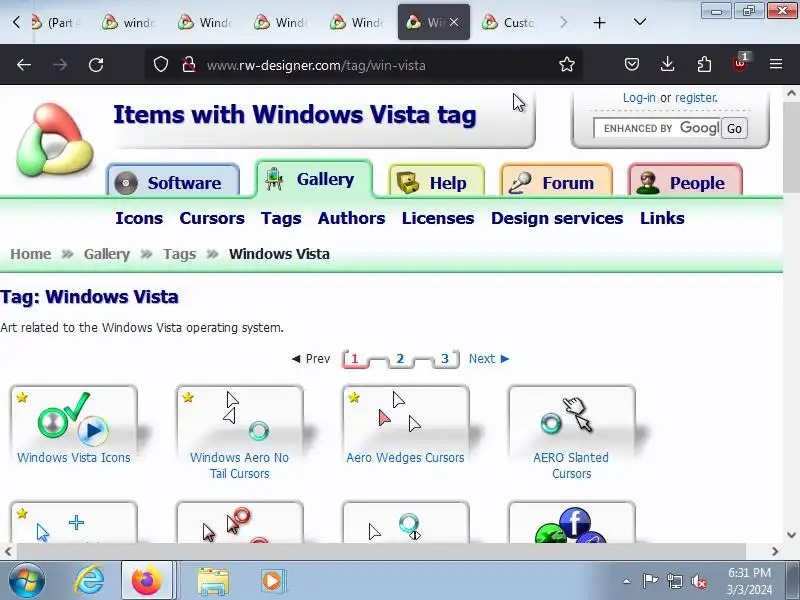This screenshot has width=800, height=600.
Task: Select page 1 of pagination
Action: tap(355, 359)
